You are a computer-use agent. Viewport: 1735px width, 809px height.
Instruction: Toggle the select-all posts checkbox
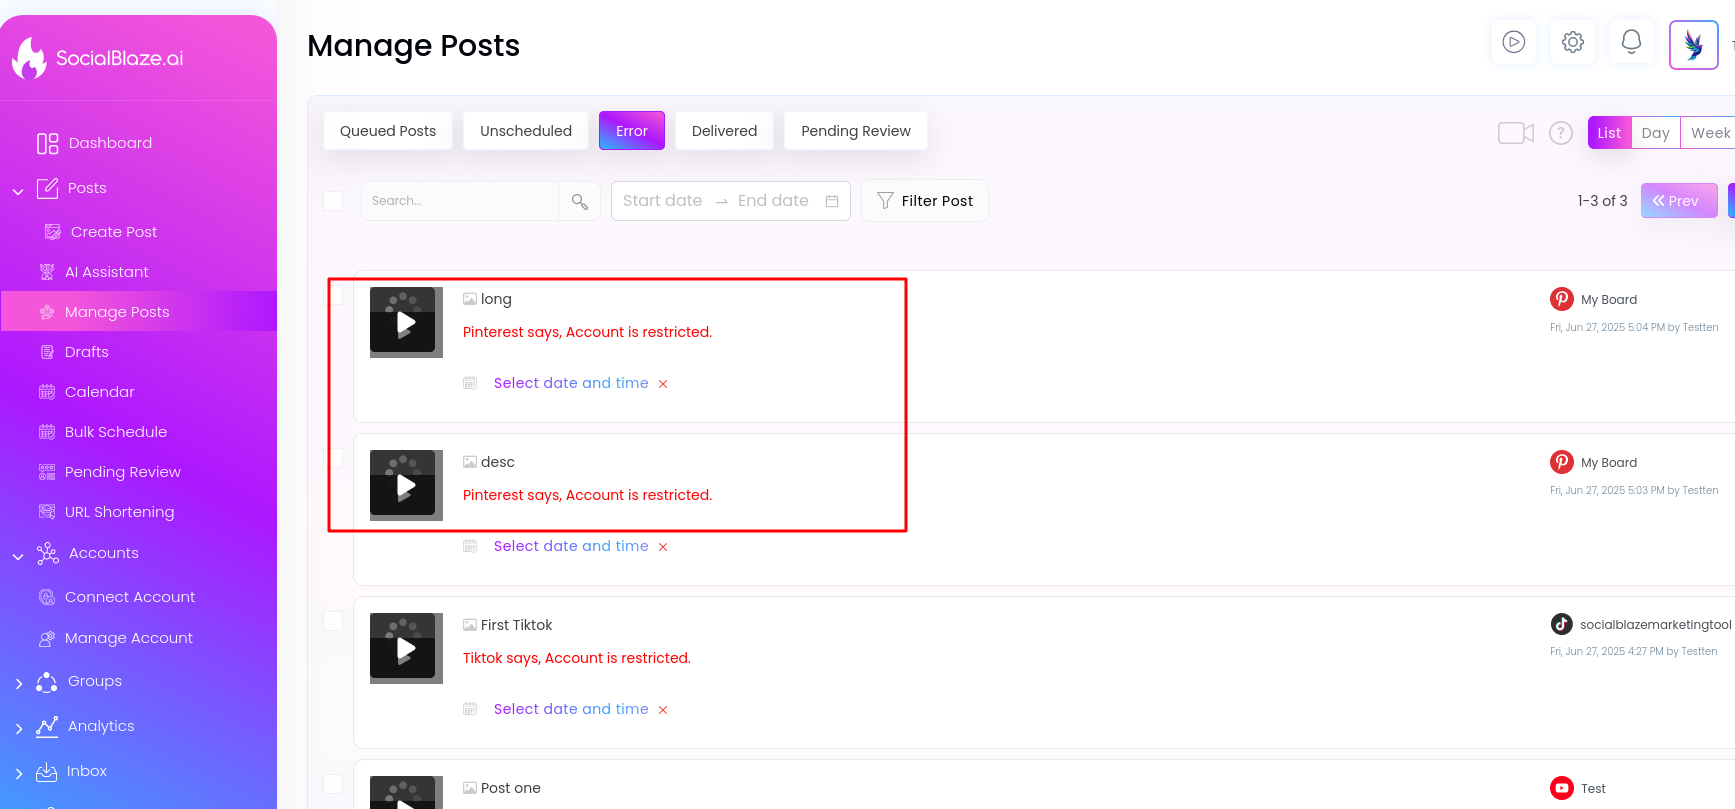pyautogui.click(x=333, y=201)
